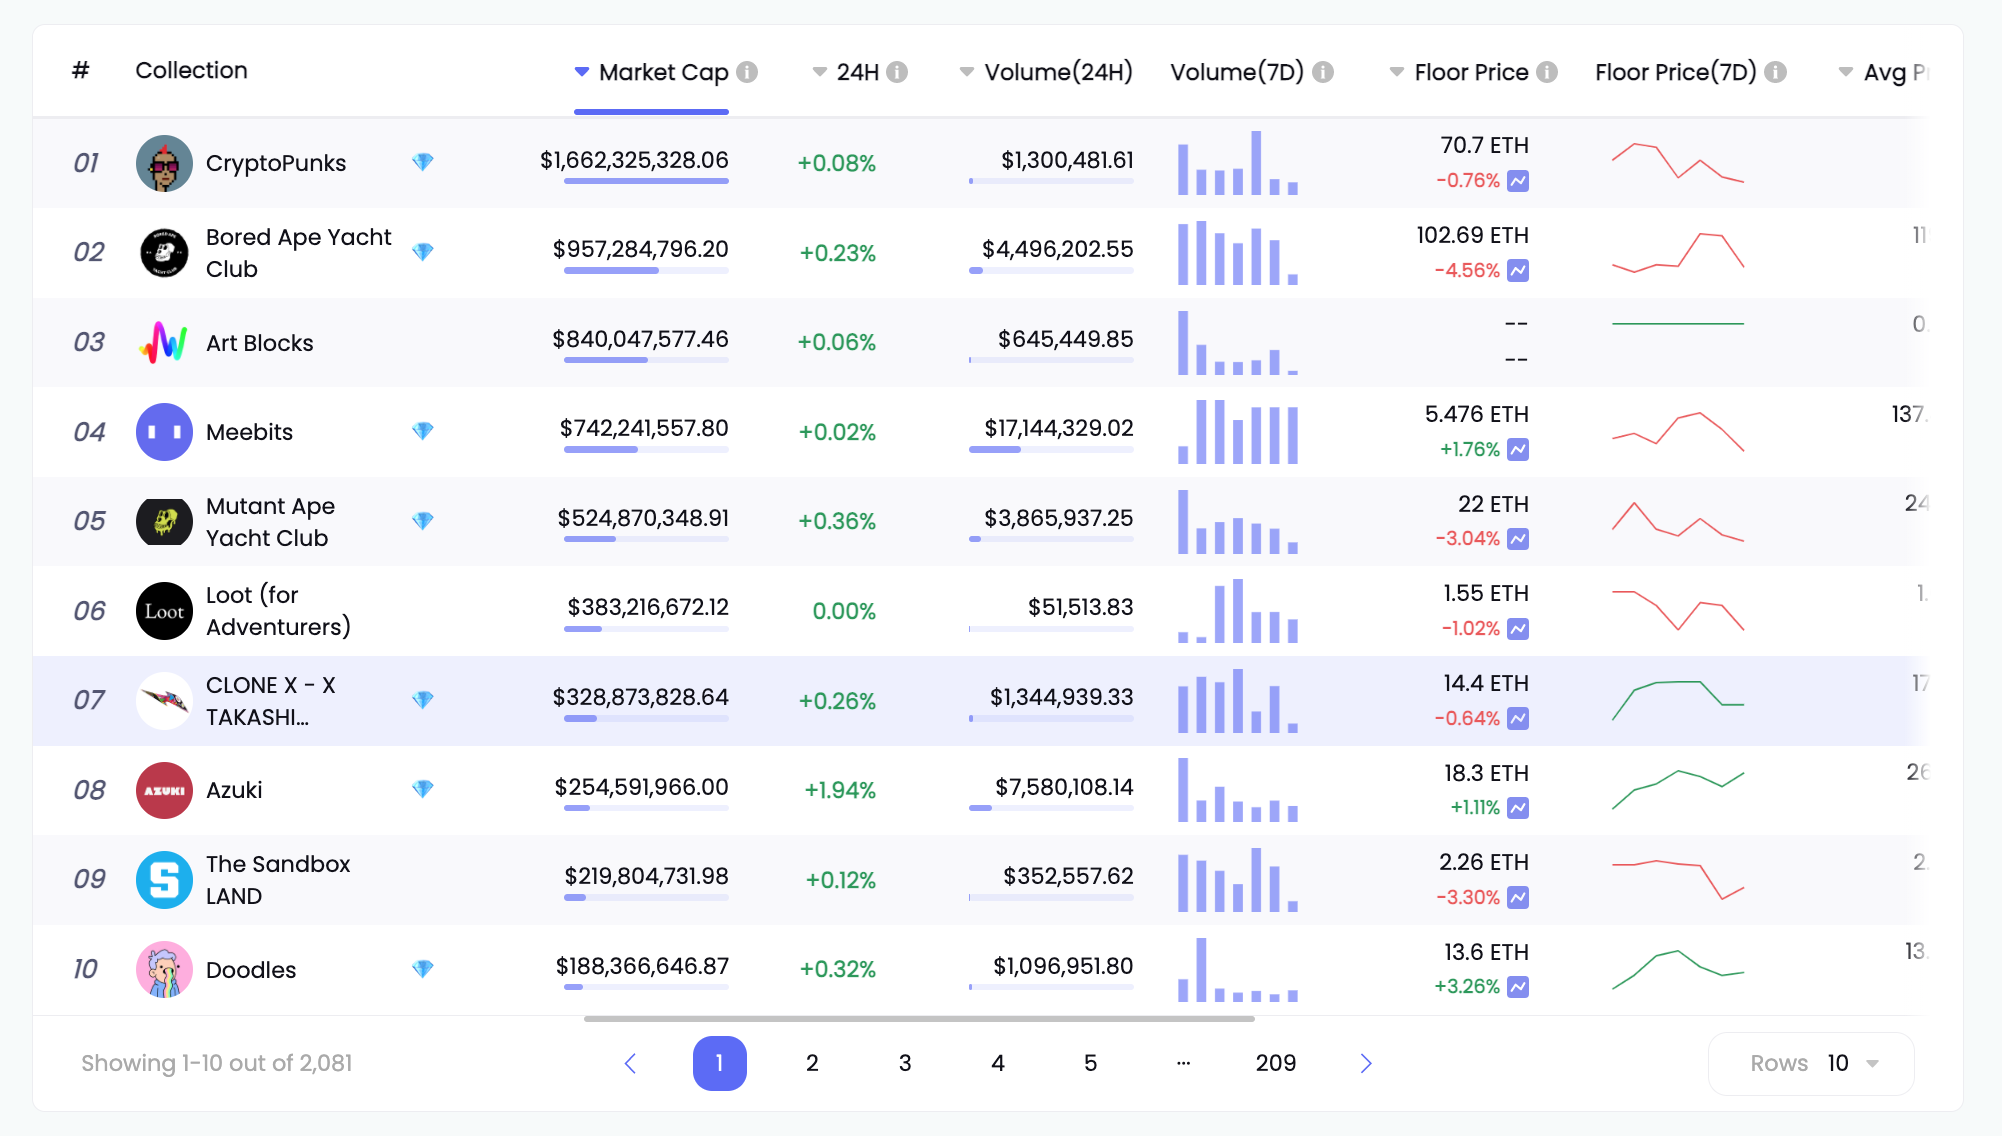Click Meebits verified diamond badge
Screen dimensions: 2002x1136
coord(423,431)
